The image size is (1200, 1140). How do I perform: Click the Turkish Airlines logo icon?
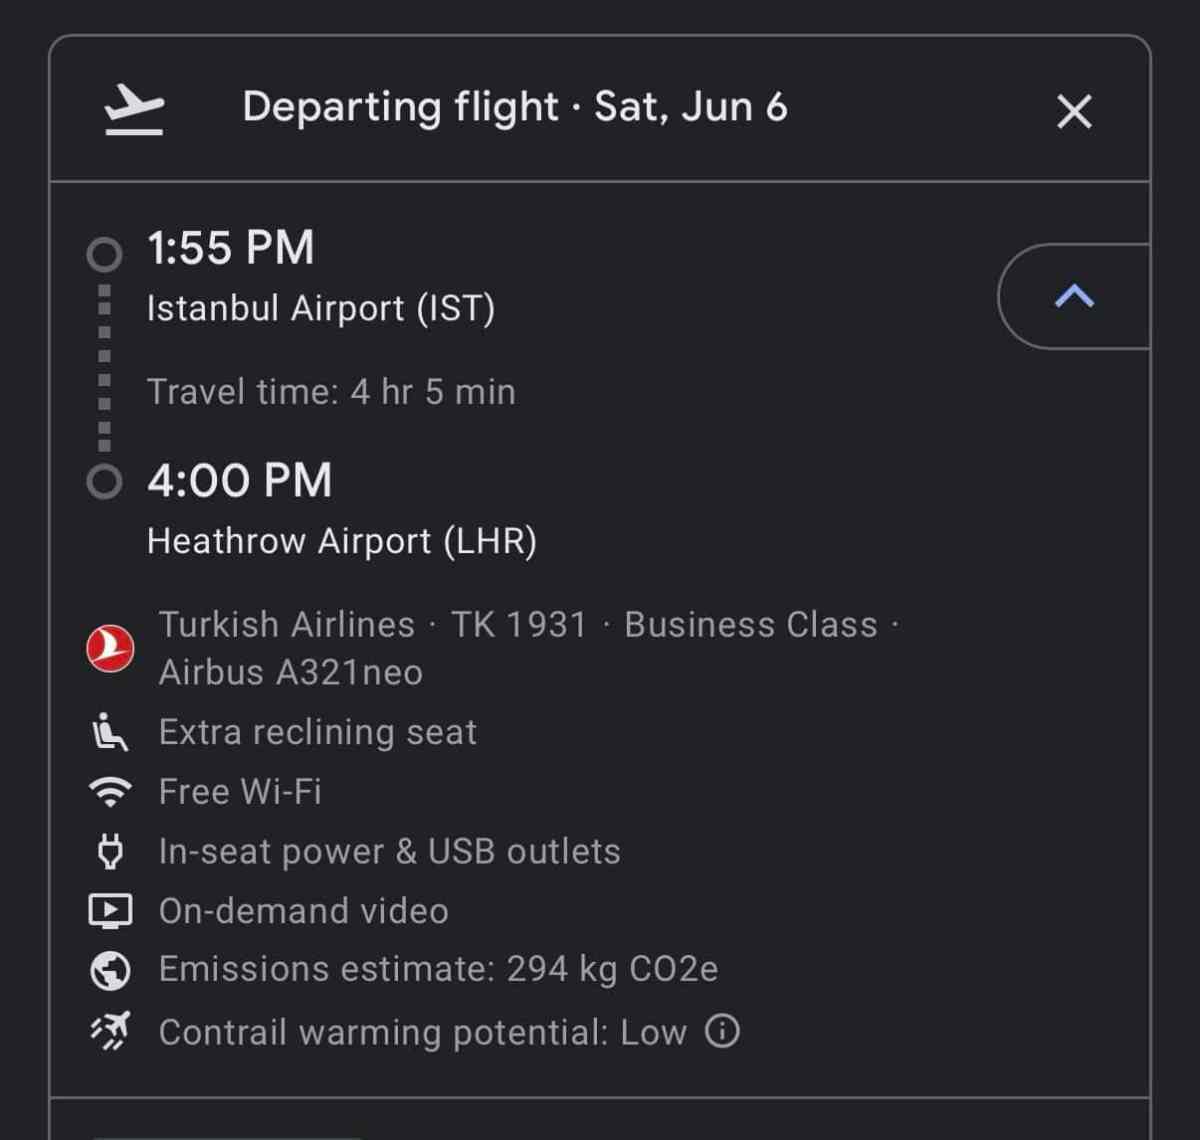click(110, 649)
